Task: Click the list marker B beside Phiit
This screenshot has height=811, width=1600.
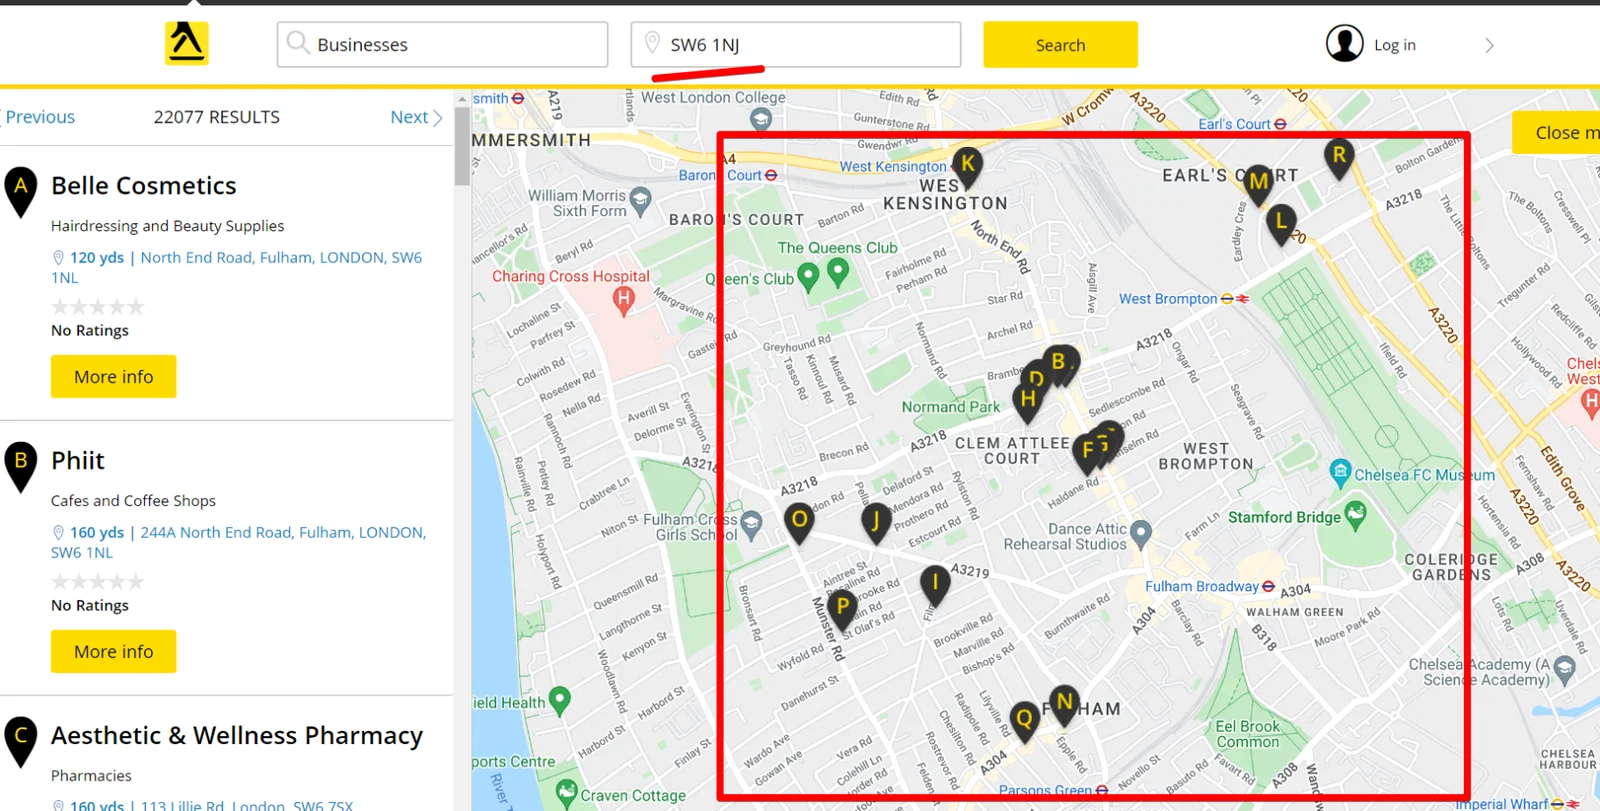Action: click(x=21, y=466)
